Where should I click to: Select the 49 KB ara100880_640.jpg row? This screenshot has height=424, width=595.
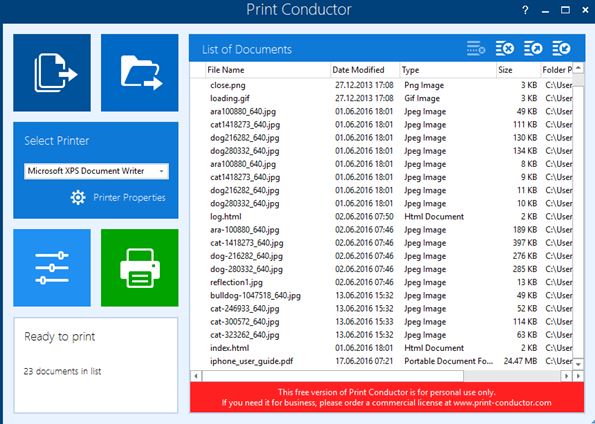click(381, 112)
